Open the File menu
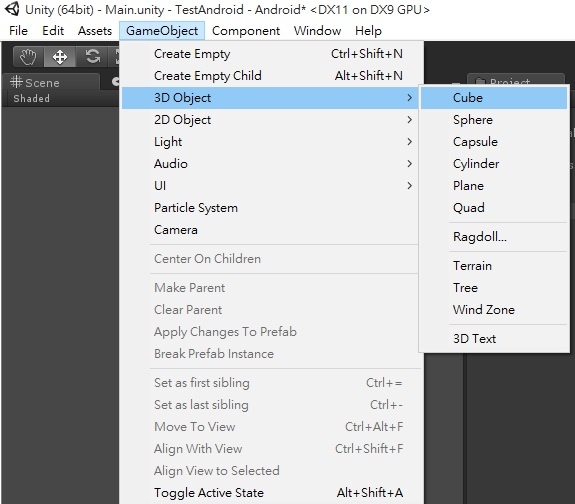This screenshot has height=504, width=575. point(18,30)
